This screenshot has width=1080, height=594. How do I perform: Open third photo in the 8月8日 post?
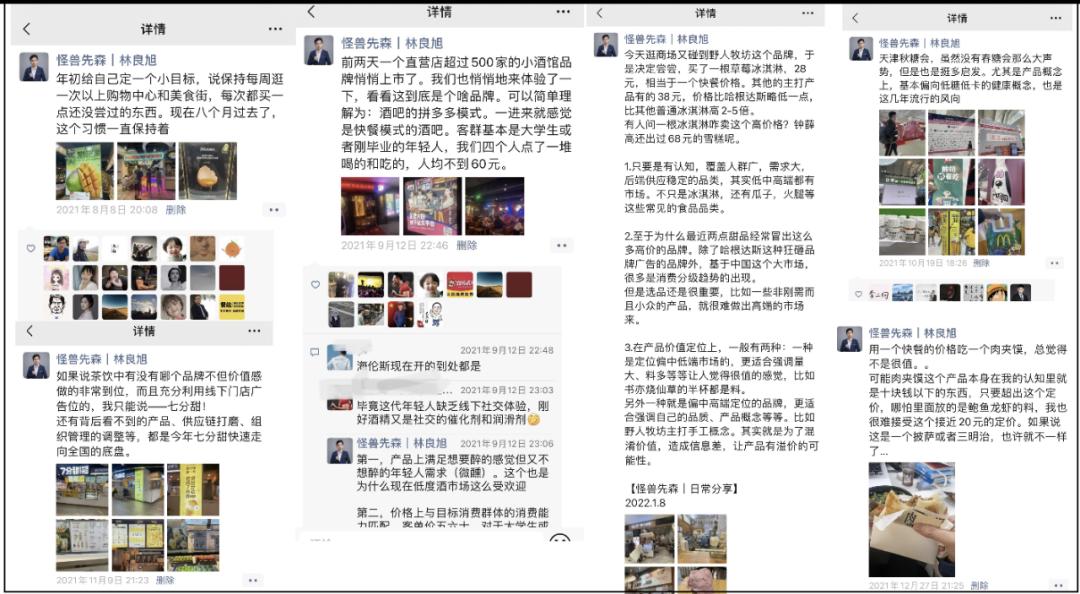click(x=207, y=171)
